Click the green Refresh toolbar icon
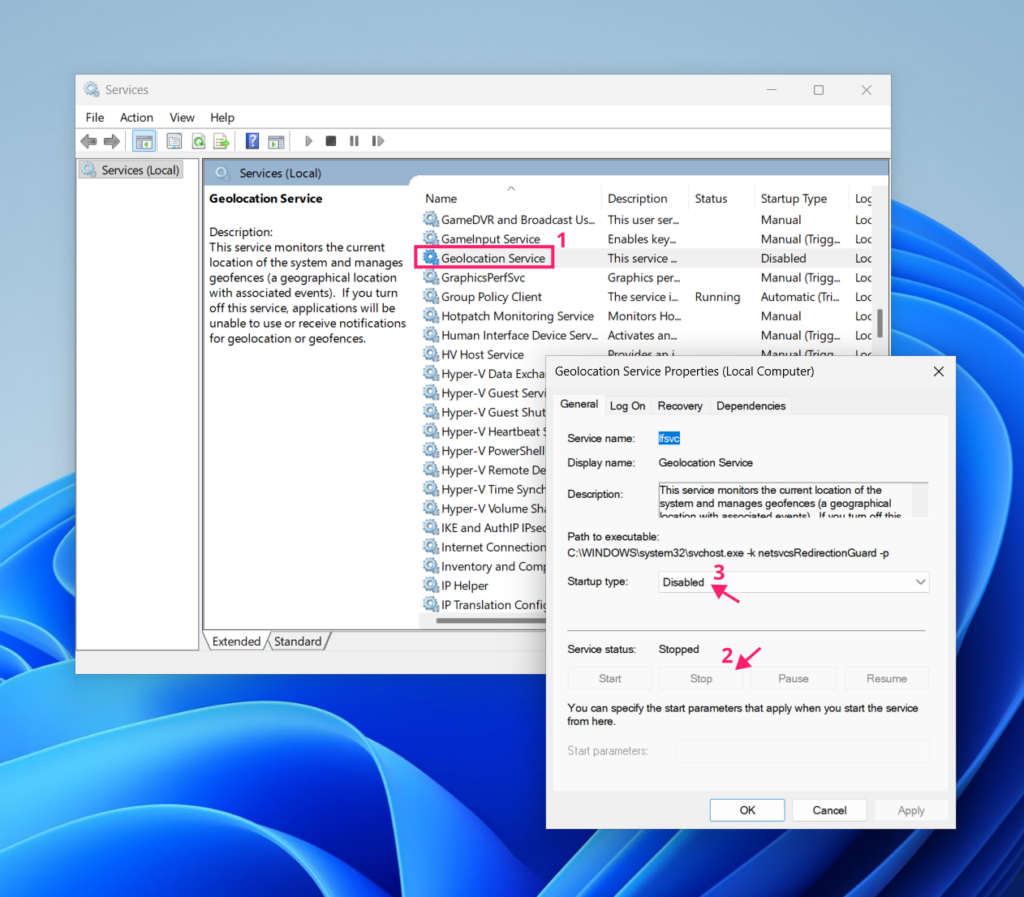This screenshot has height=897, width=1024. 199,141
